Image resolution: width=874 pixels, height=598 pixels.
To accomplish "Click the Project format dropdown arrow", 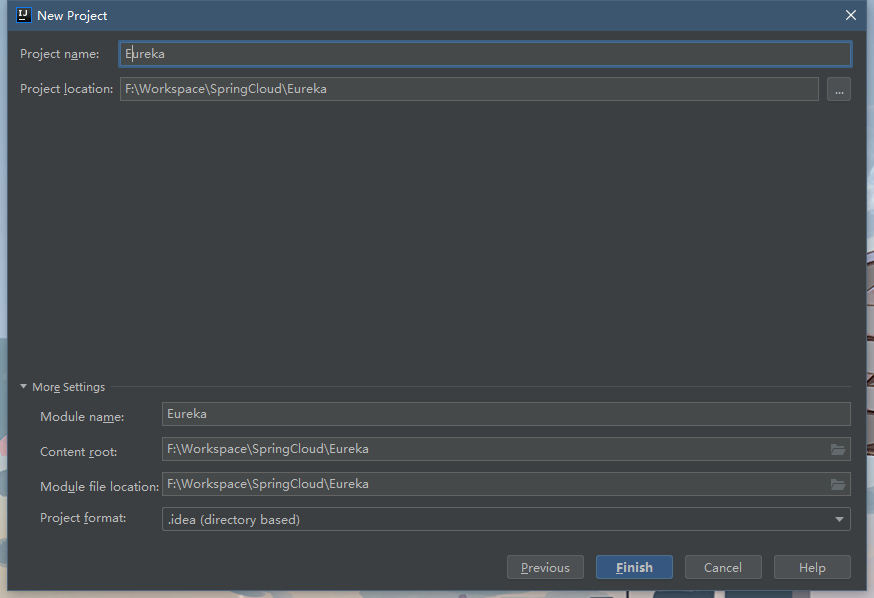I will point(838,520).
